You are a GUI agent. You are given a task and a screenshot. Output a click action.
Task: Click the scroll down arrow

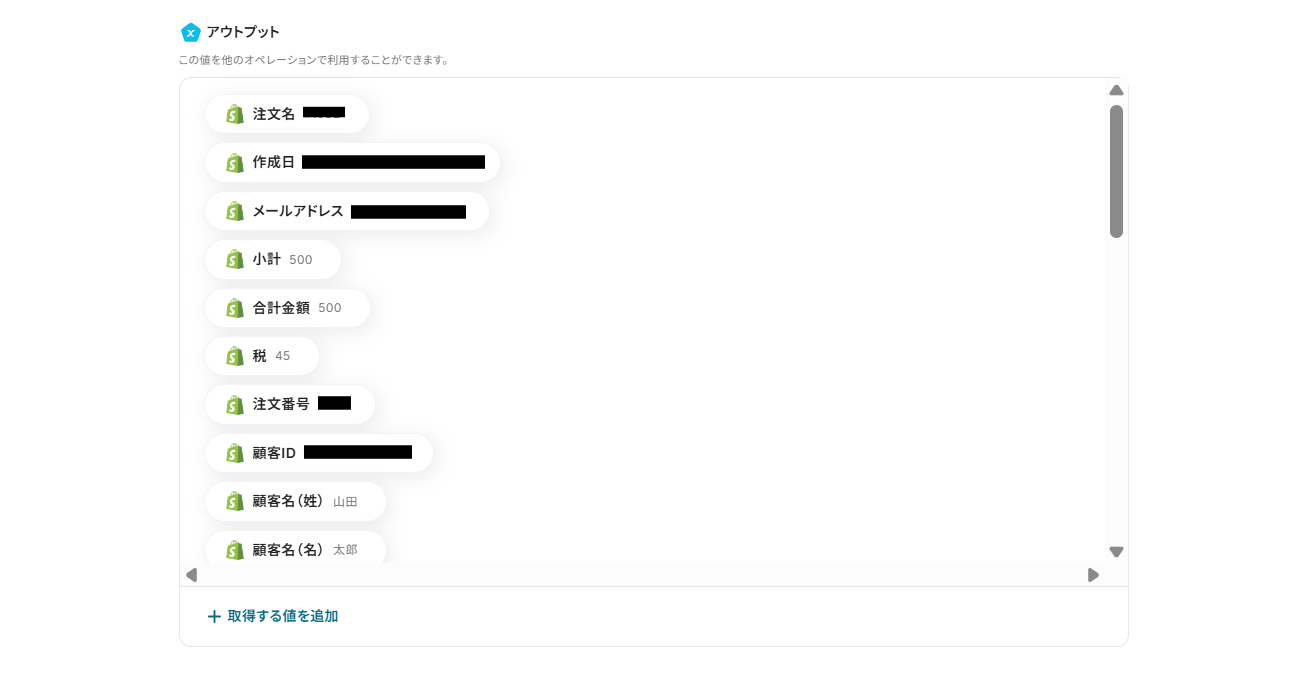coord(1117,552)
